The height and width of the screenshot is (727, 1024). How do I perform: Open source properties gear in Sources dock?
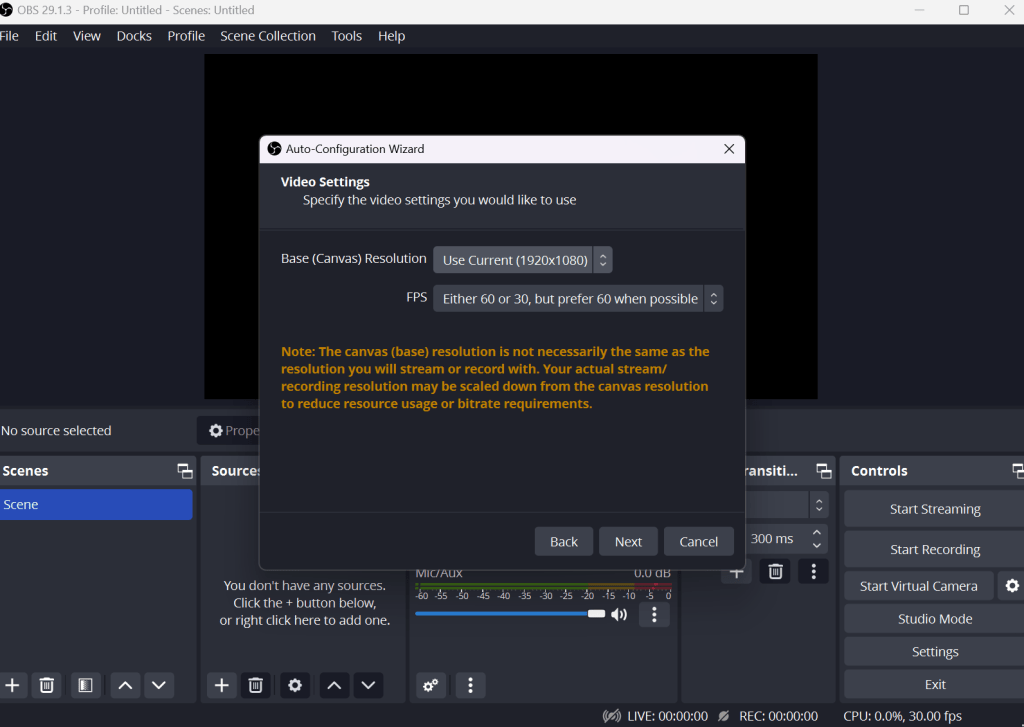coord(295,685)
